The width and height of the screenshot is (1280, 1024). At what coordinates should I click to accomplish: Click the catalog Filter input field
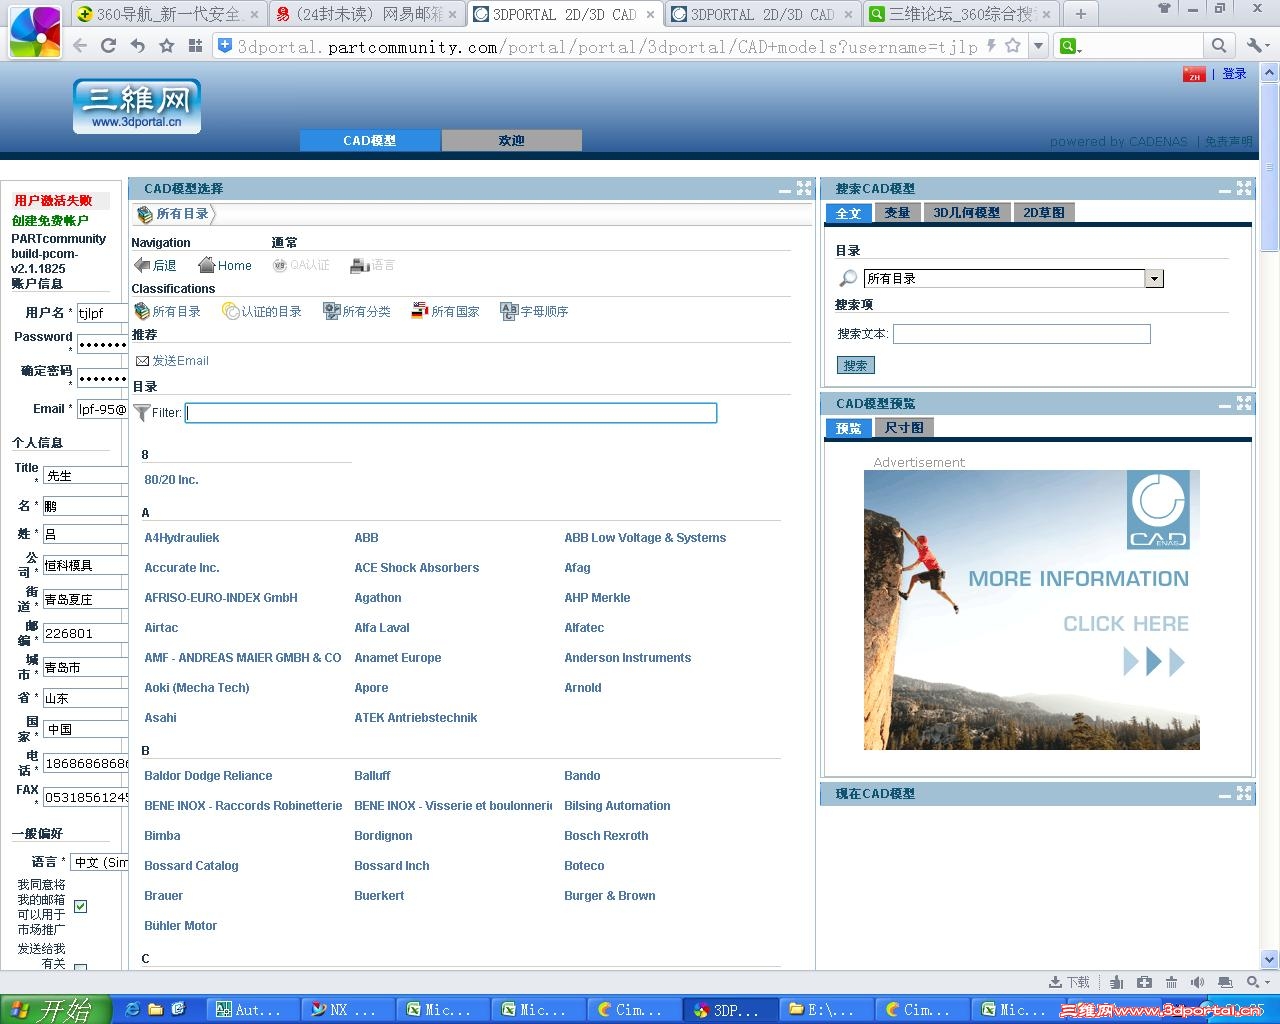451,413
